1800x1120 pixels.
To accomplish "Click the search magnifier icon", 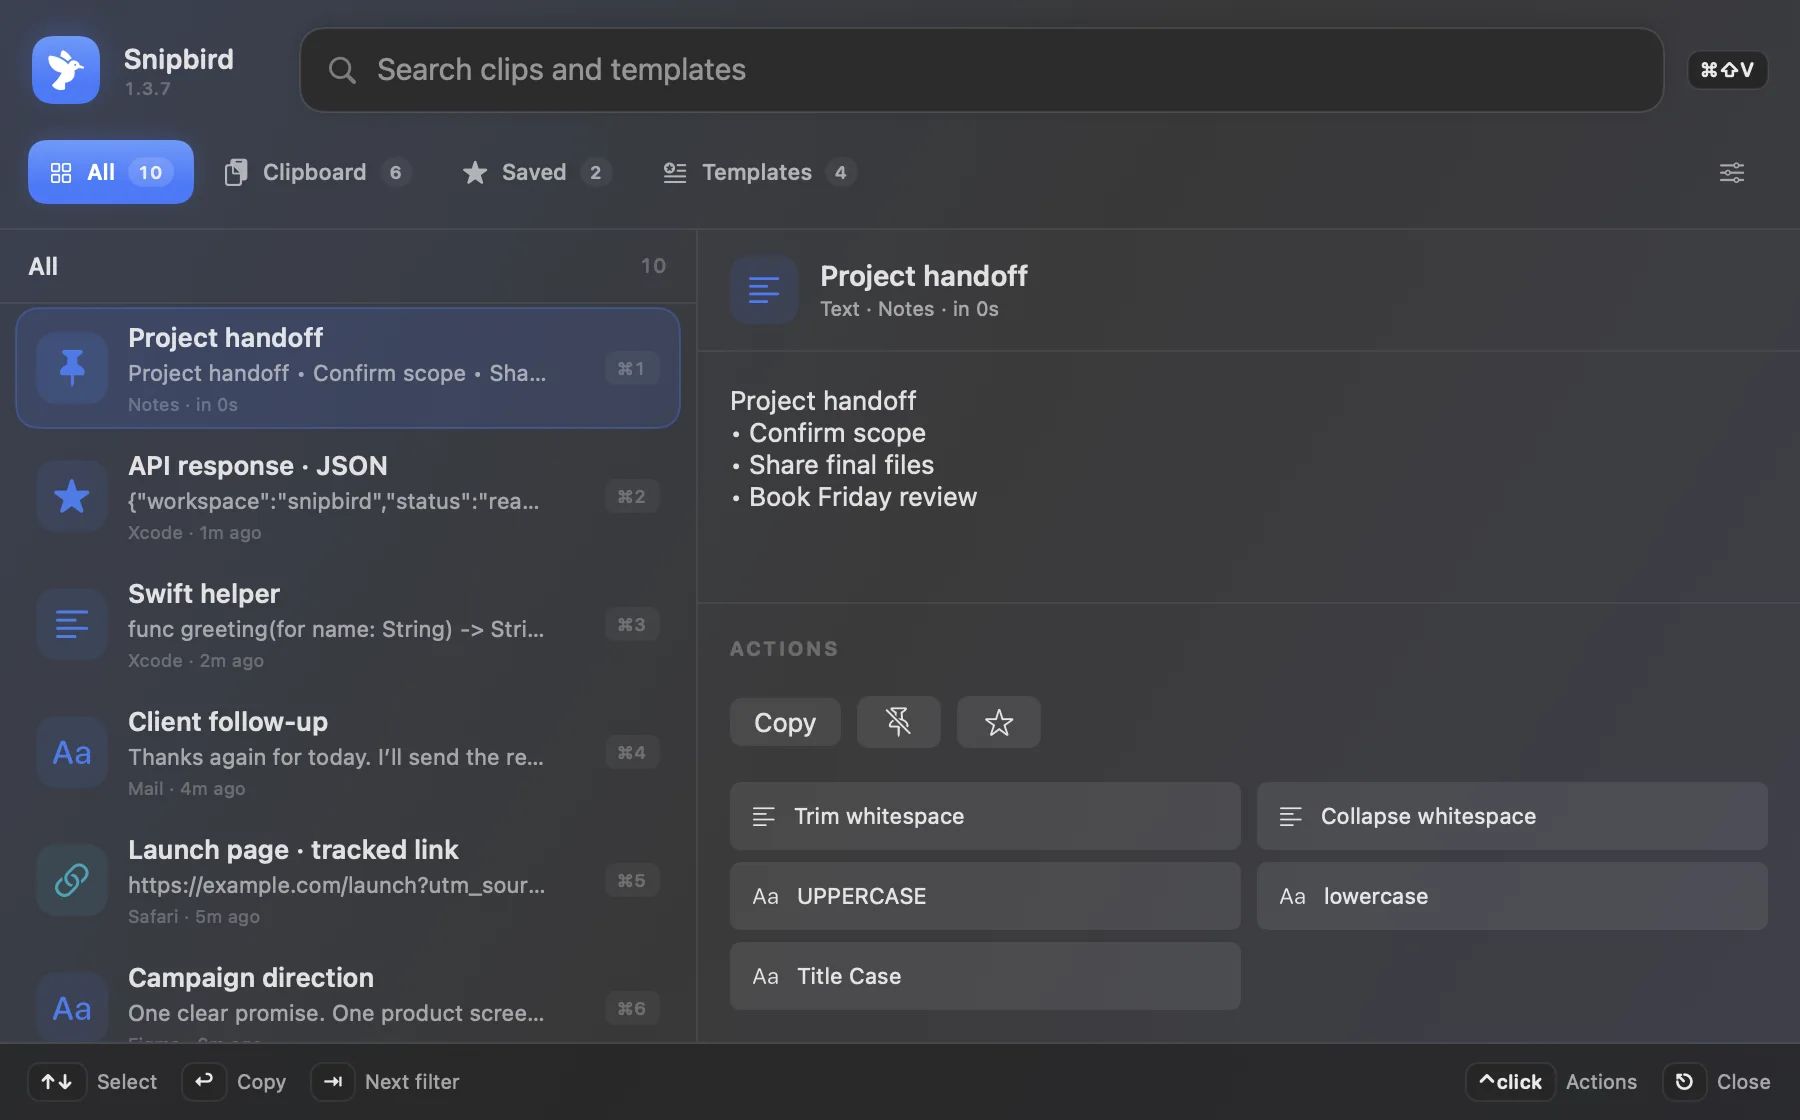I will [342, 70].
